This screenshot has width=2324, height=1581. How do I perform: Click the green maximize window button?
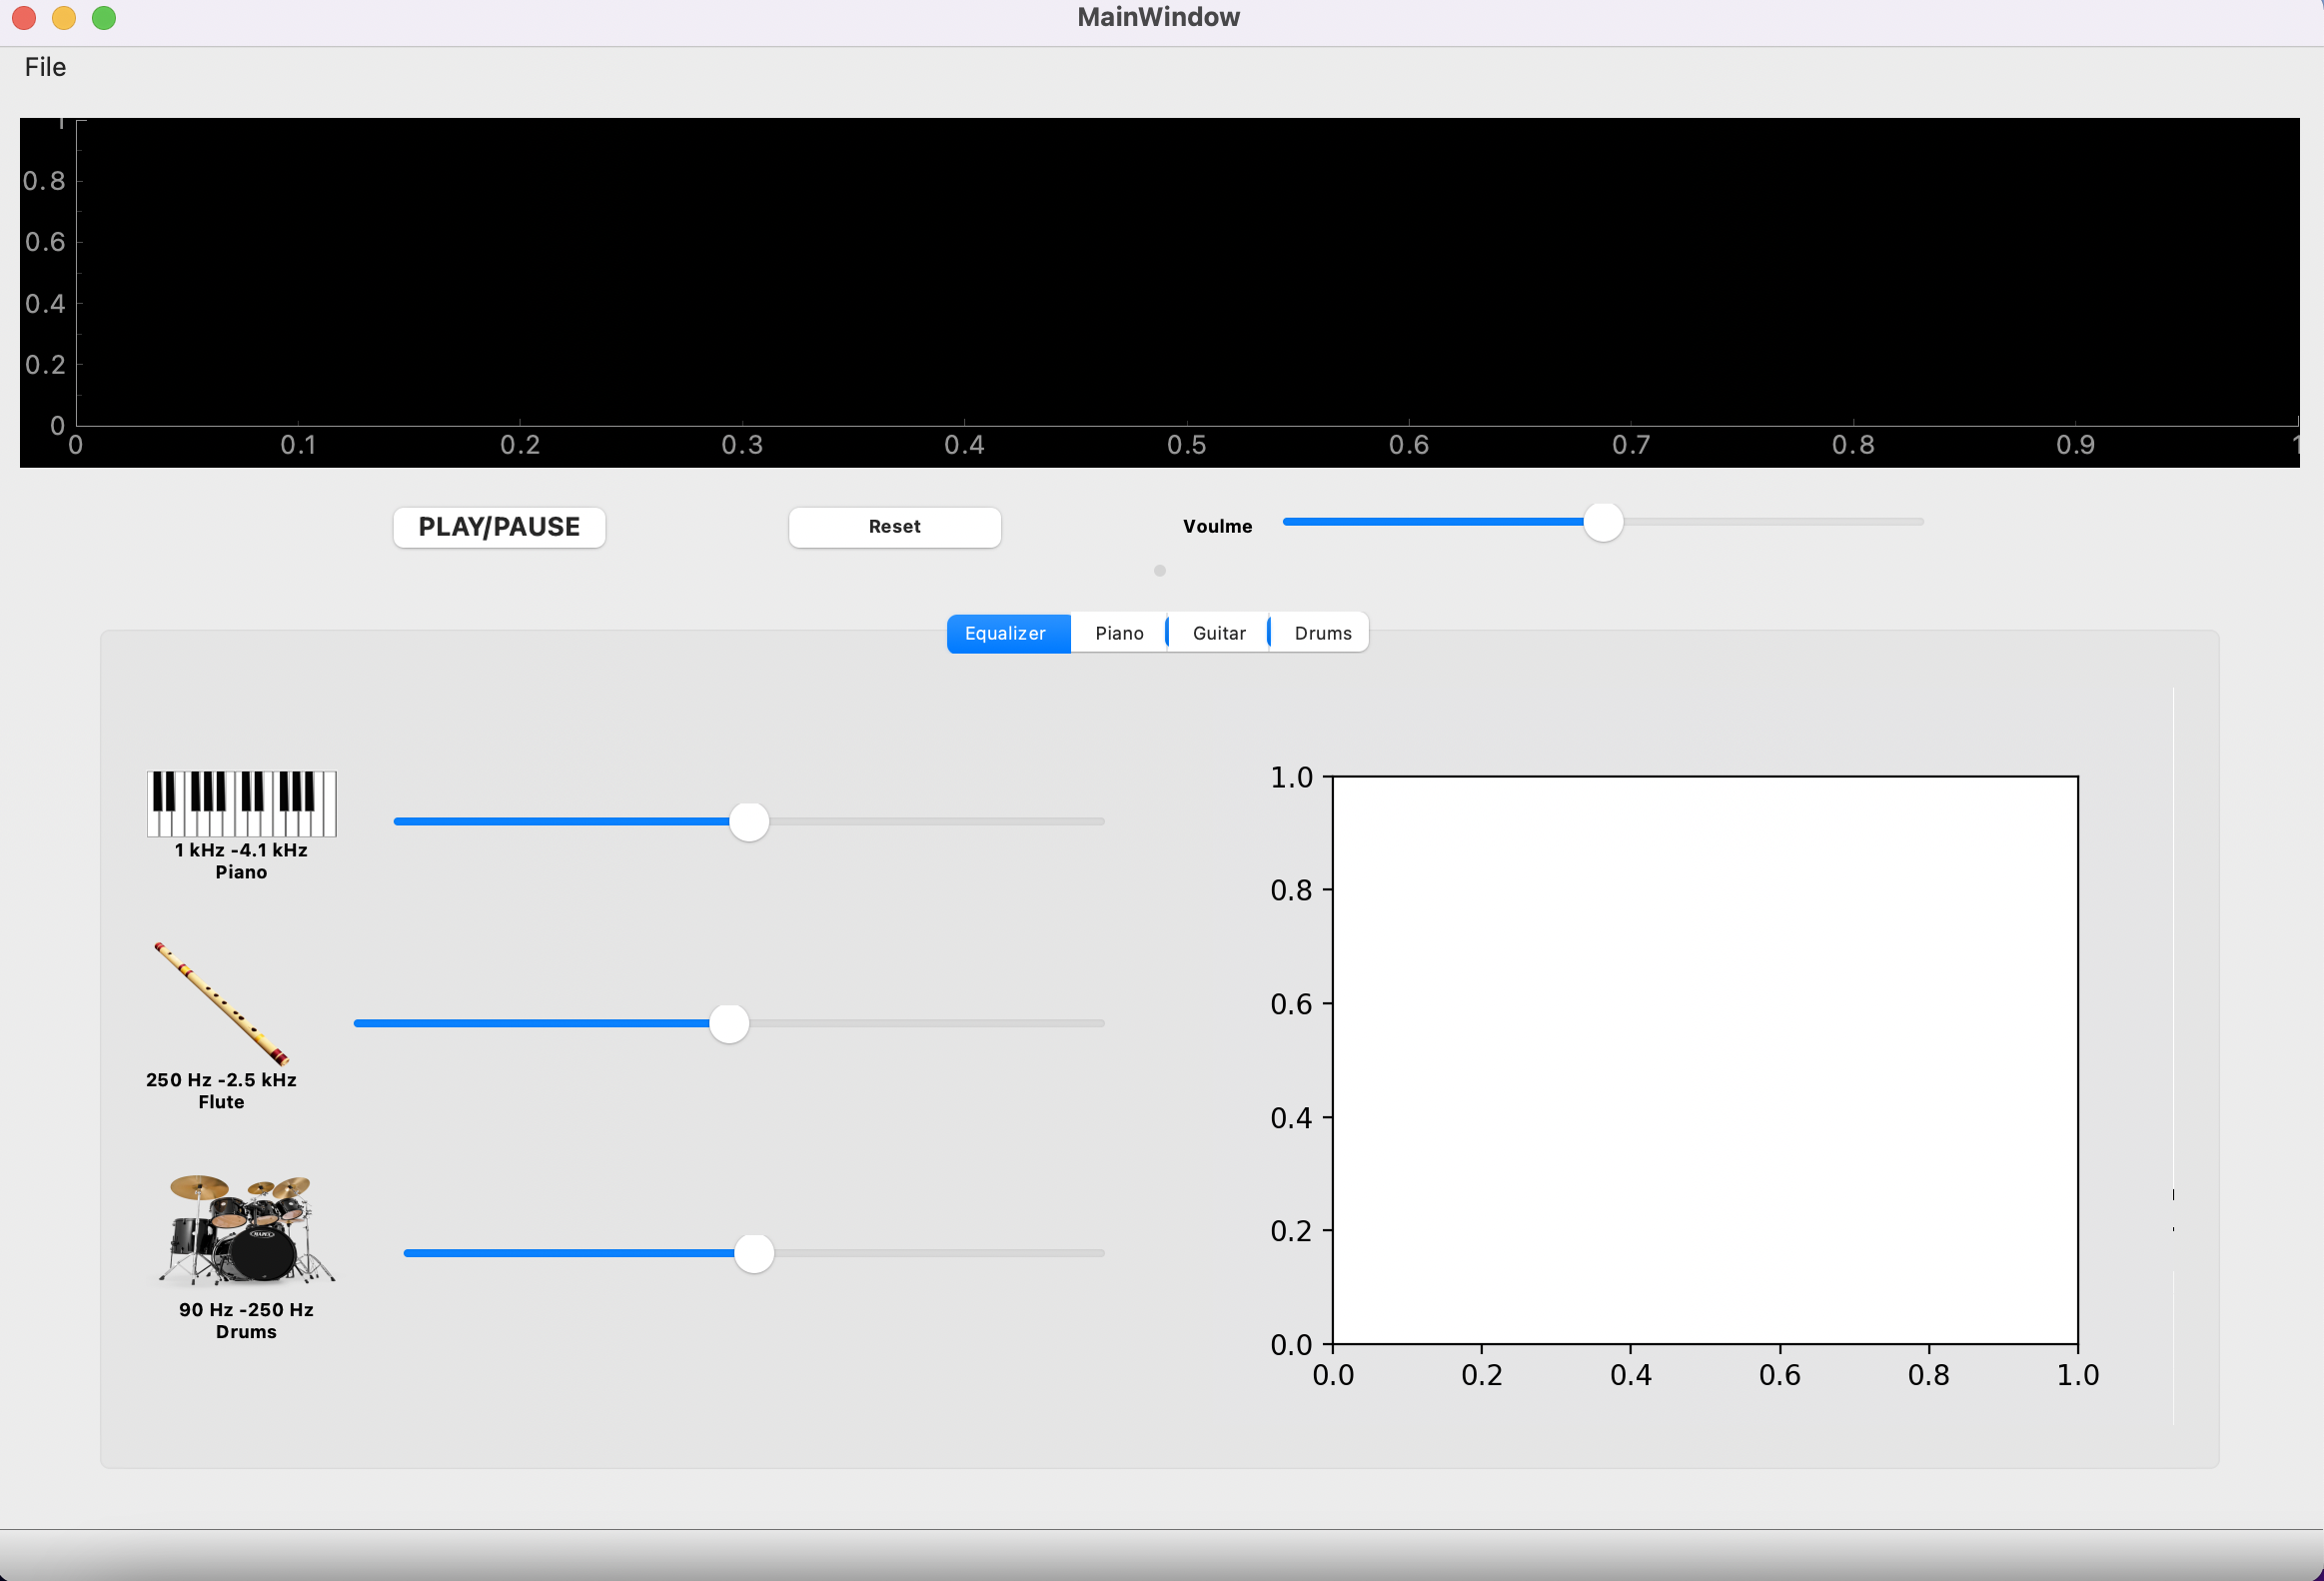pos(104,18)
